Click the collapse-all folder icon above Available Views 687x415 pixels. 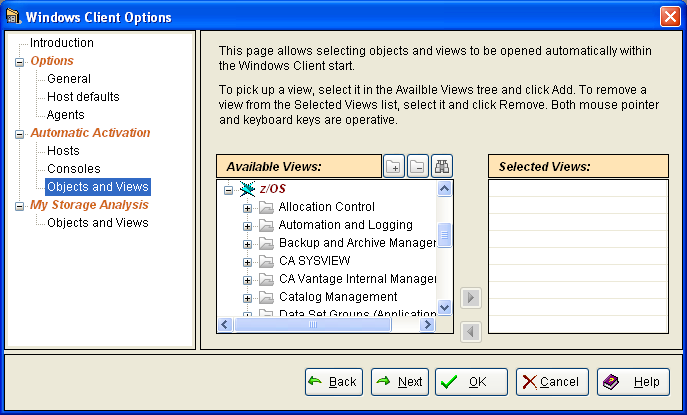(x=418, y=166)
